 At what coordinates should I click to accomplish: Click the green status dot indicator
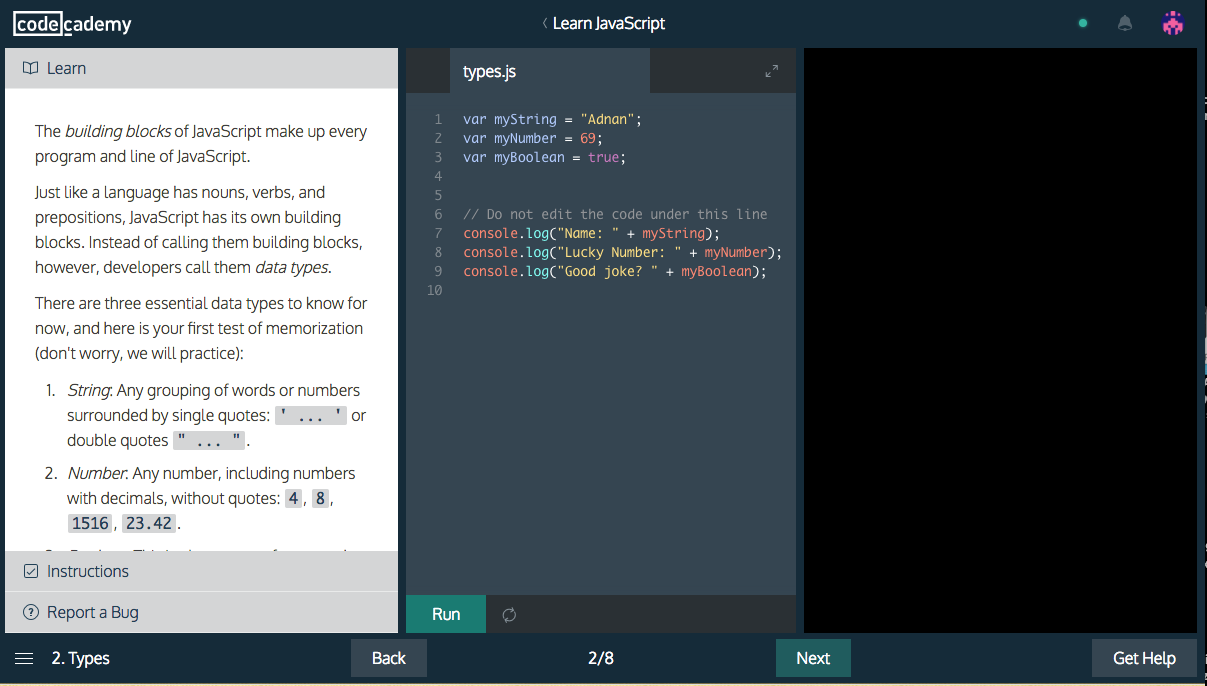1083,23
